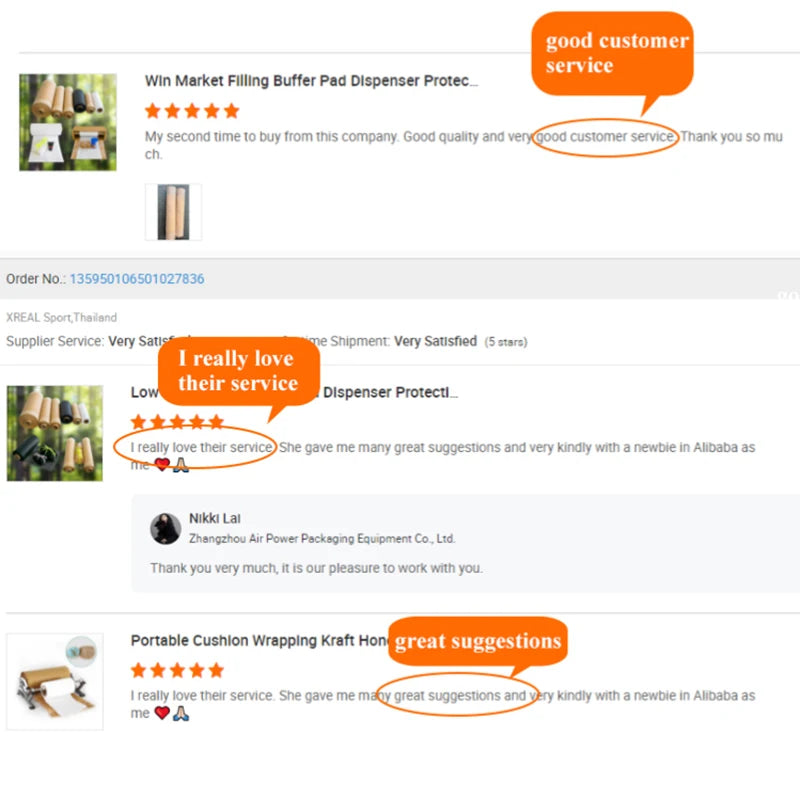This screenshot has width=800, height=800.
Task: Click the Nikki Lai name label
Action: pyautogui.click(x=215, y=518)
